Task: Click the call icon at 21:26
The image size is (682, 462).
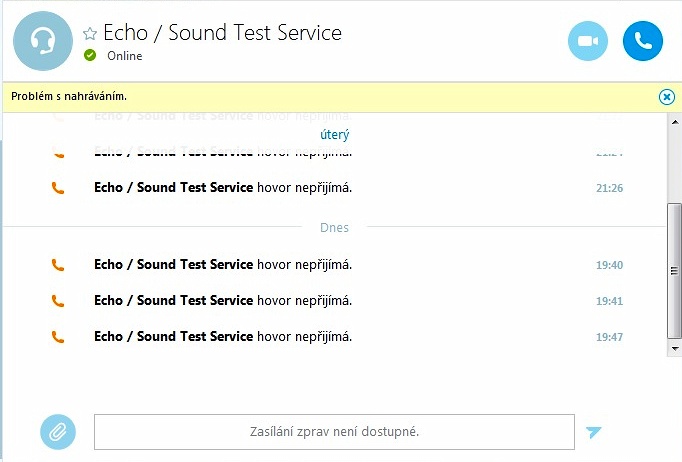Action: pos(58,188)
